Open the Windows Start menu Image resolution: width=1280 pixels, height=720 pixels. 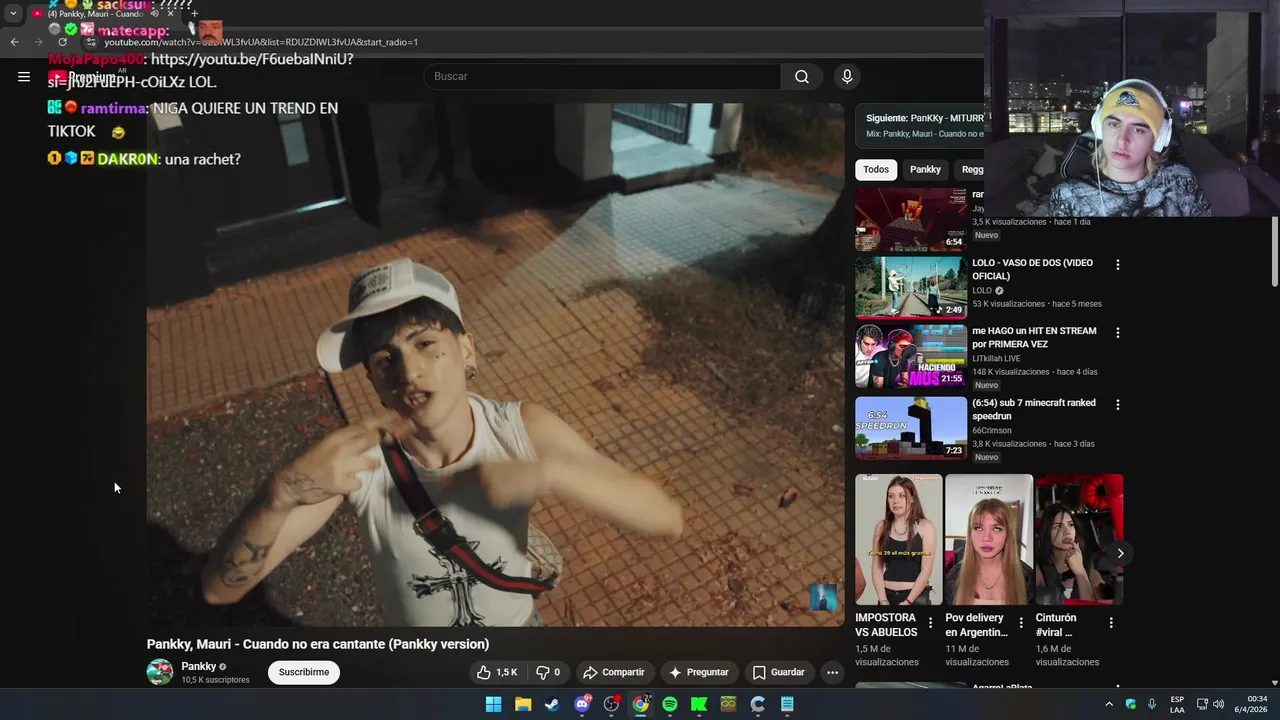(x=493, y=704)
